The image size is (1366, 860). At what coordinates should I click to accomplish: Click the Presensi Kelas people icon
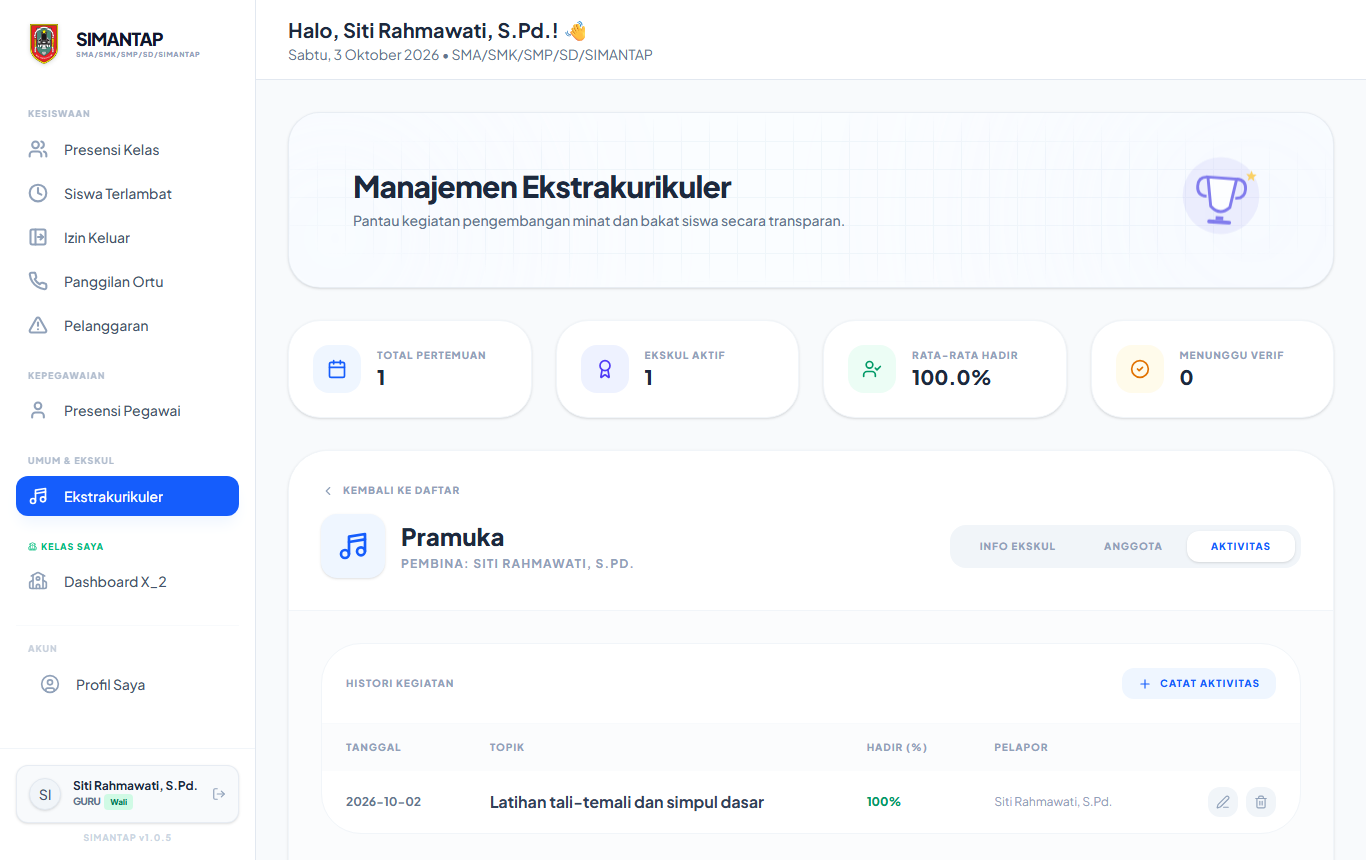(x=38, y=150)
